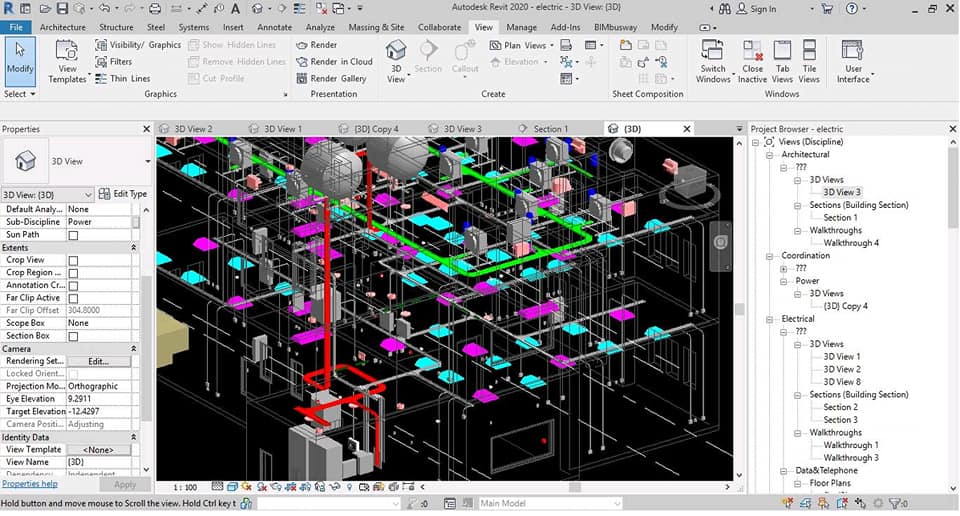Viewport: 960px width, 516px height.
Task: Choose Render in Cloud
Action: point(334,62)
